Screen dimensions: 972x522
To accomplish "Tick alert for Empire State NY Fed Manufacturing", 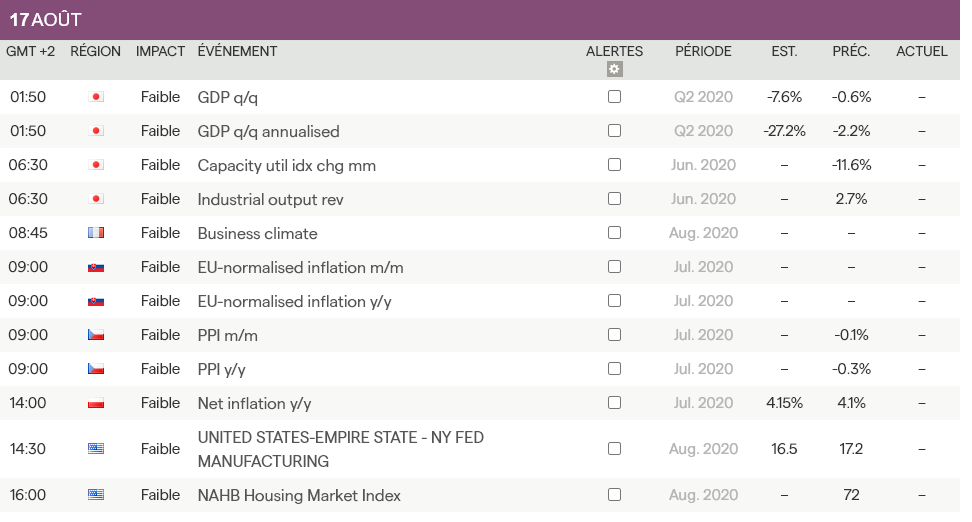I will (614, 449).
